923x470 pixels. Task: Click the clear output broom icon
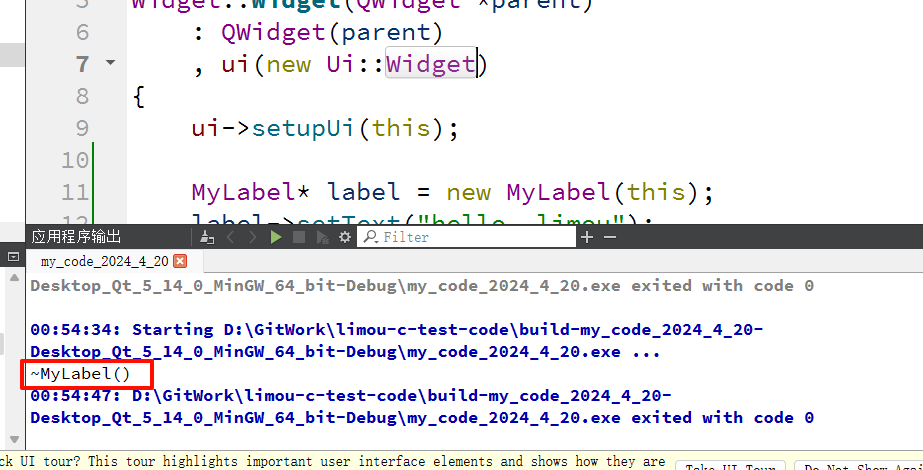pos(207,237)
